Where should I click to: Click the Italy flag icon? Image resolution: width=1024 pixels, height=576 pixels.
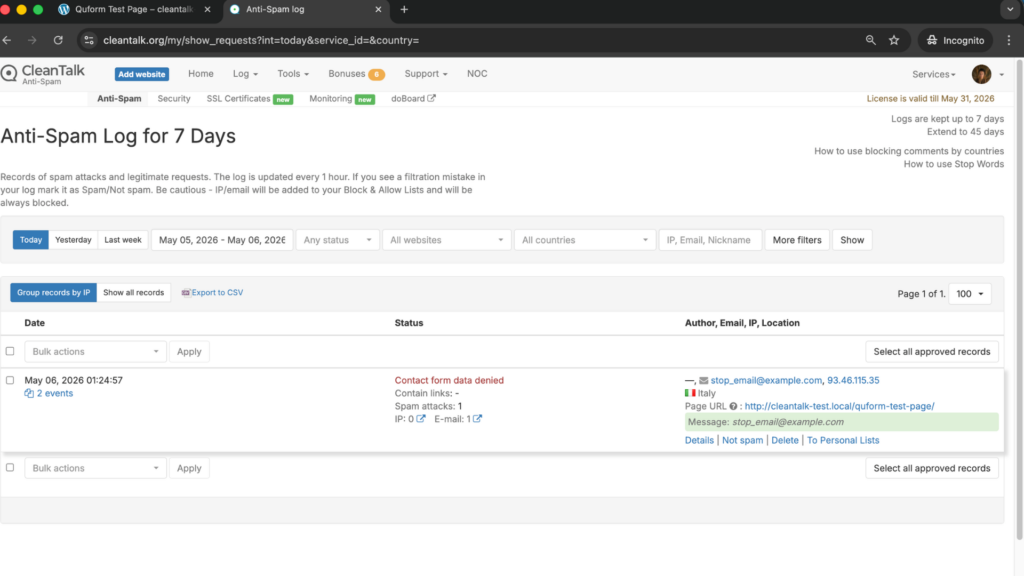pyautogui.click(x=690, y=393)
